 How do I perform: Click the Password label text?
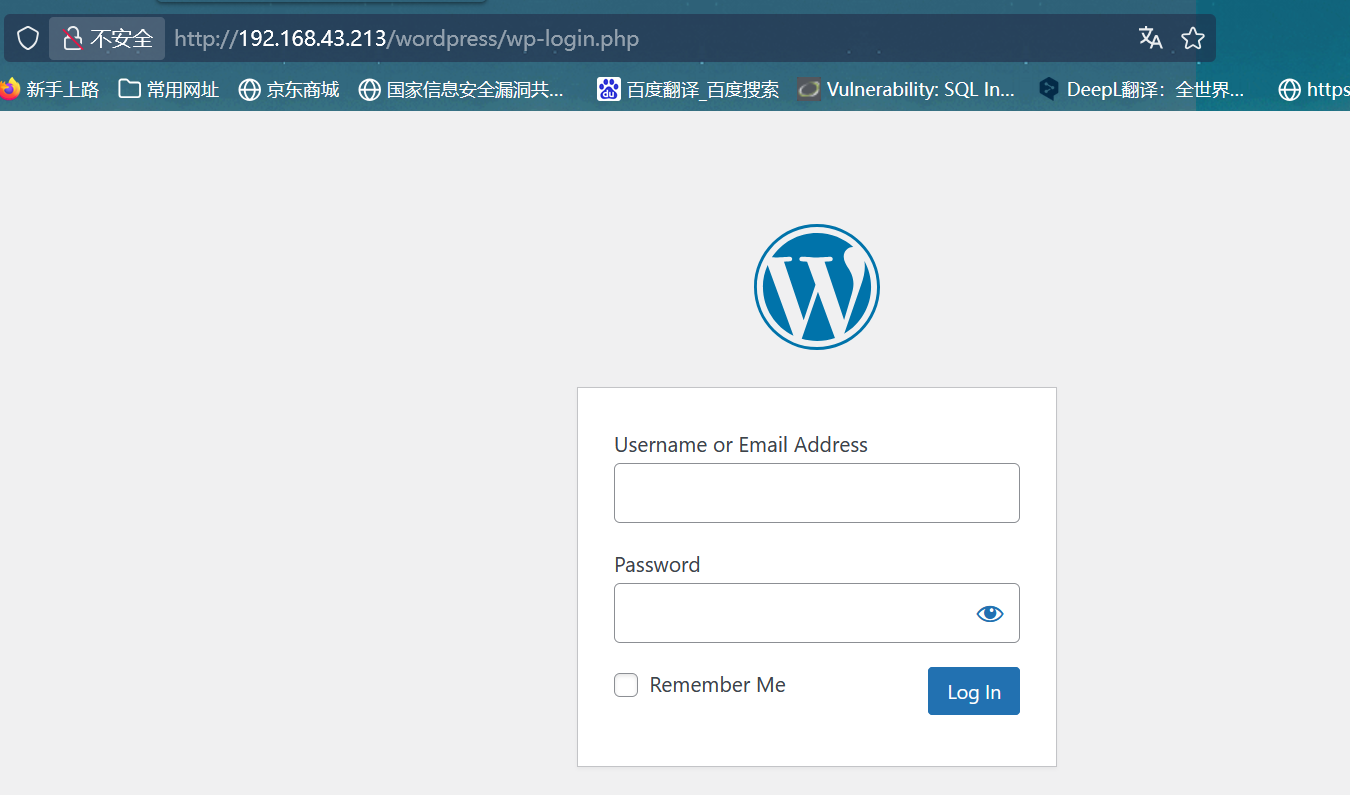657,565
